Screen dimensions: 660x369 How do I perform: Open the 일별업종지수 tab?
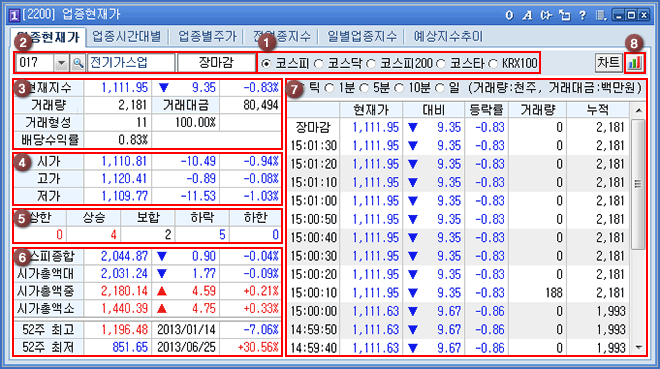point(362,37)
